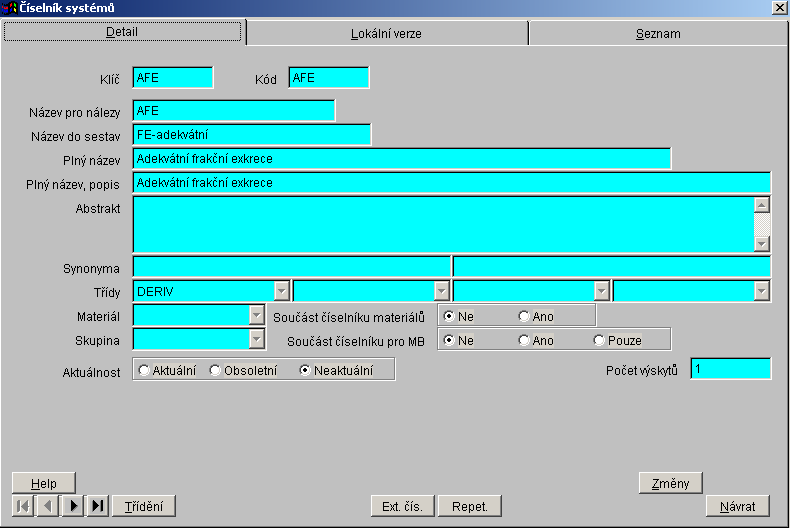Switch to the Seznam tab
The width and height of the screenshot is (790, 528).
tap(658, 33)
